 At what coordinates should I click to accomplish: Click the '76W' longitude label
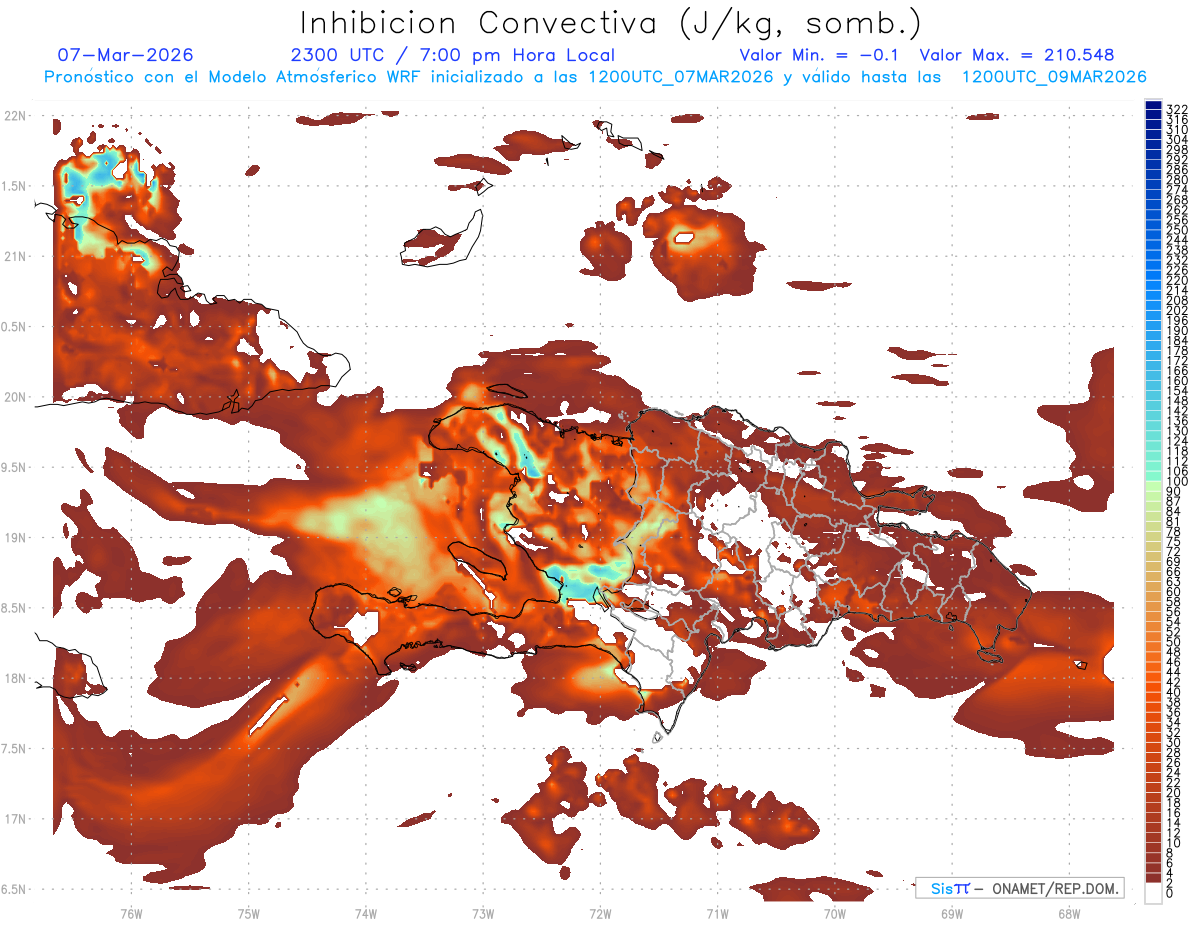click(131, 914)
